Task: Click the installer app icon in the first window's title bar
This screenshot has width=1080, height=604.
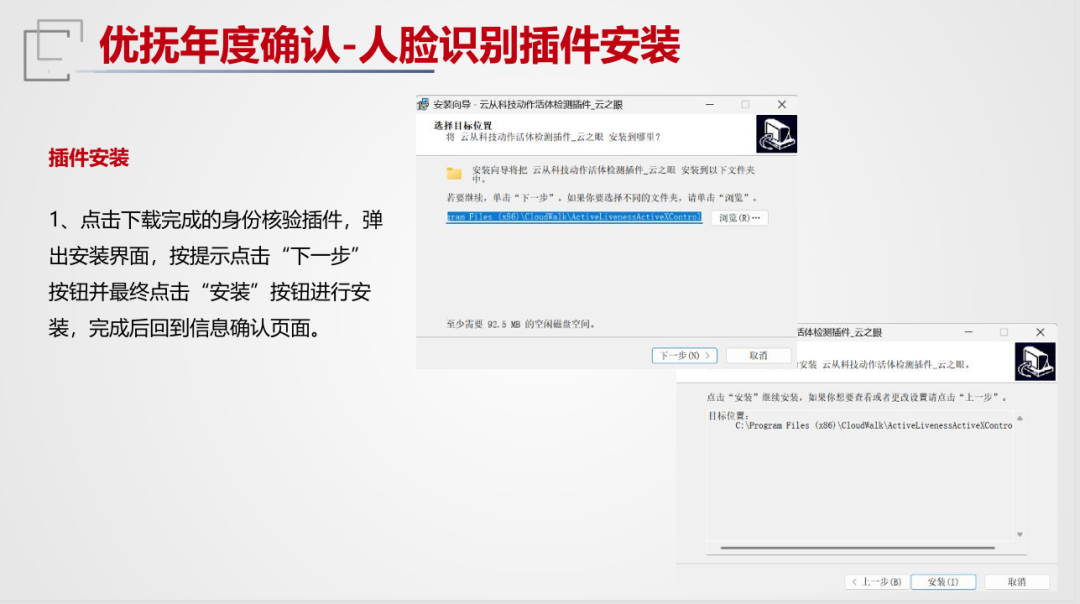Action: point(423,104)
